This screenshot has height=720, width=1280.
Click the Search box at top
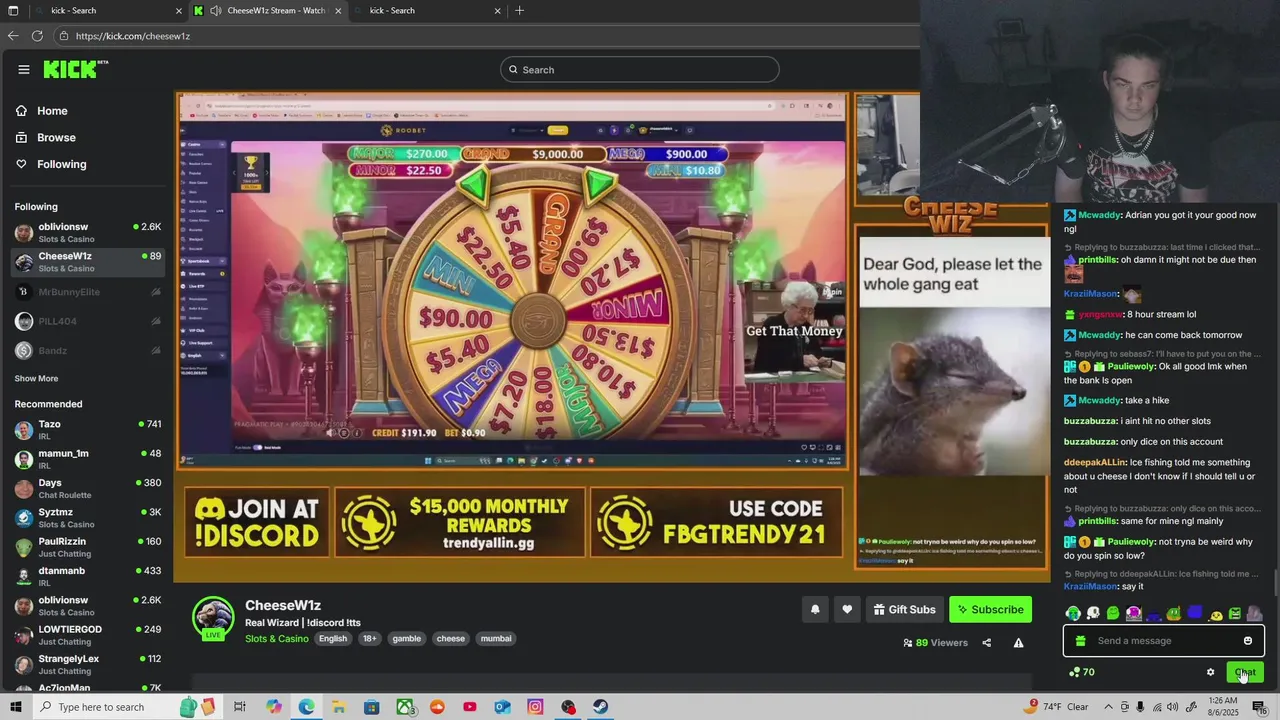pos(640,69)
